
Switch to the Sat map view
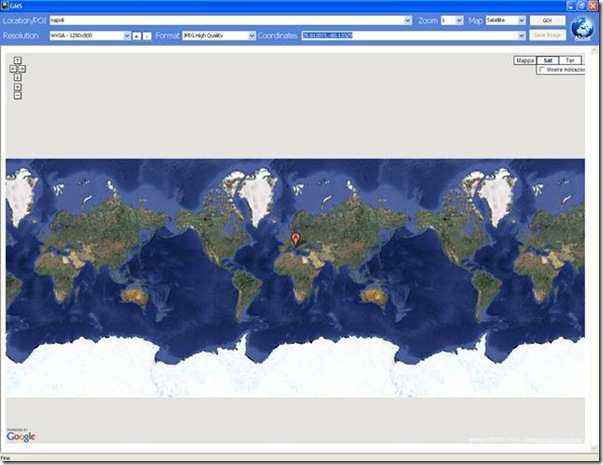[548, 60]
